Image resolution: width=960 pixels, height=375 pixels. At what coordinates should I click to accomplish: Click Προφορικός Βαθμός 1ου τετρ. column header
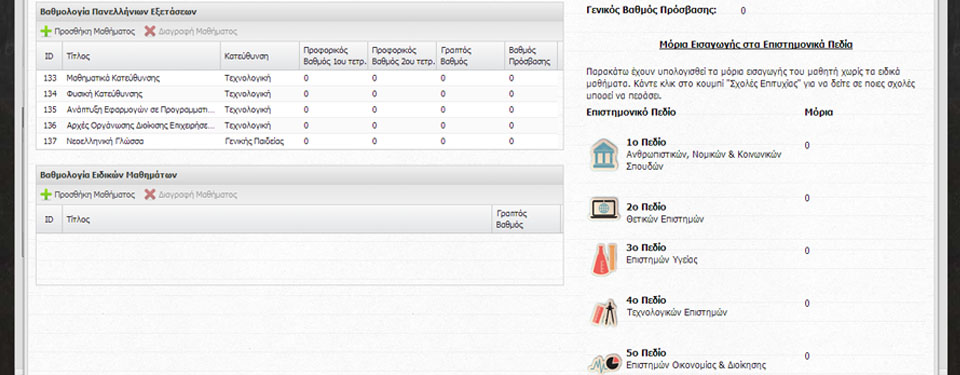tap(334, 56)
